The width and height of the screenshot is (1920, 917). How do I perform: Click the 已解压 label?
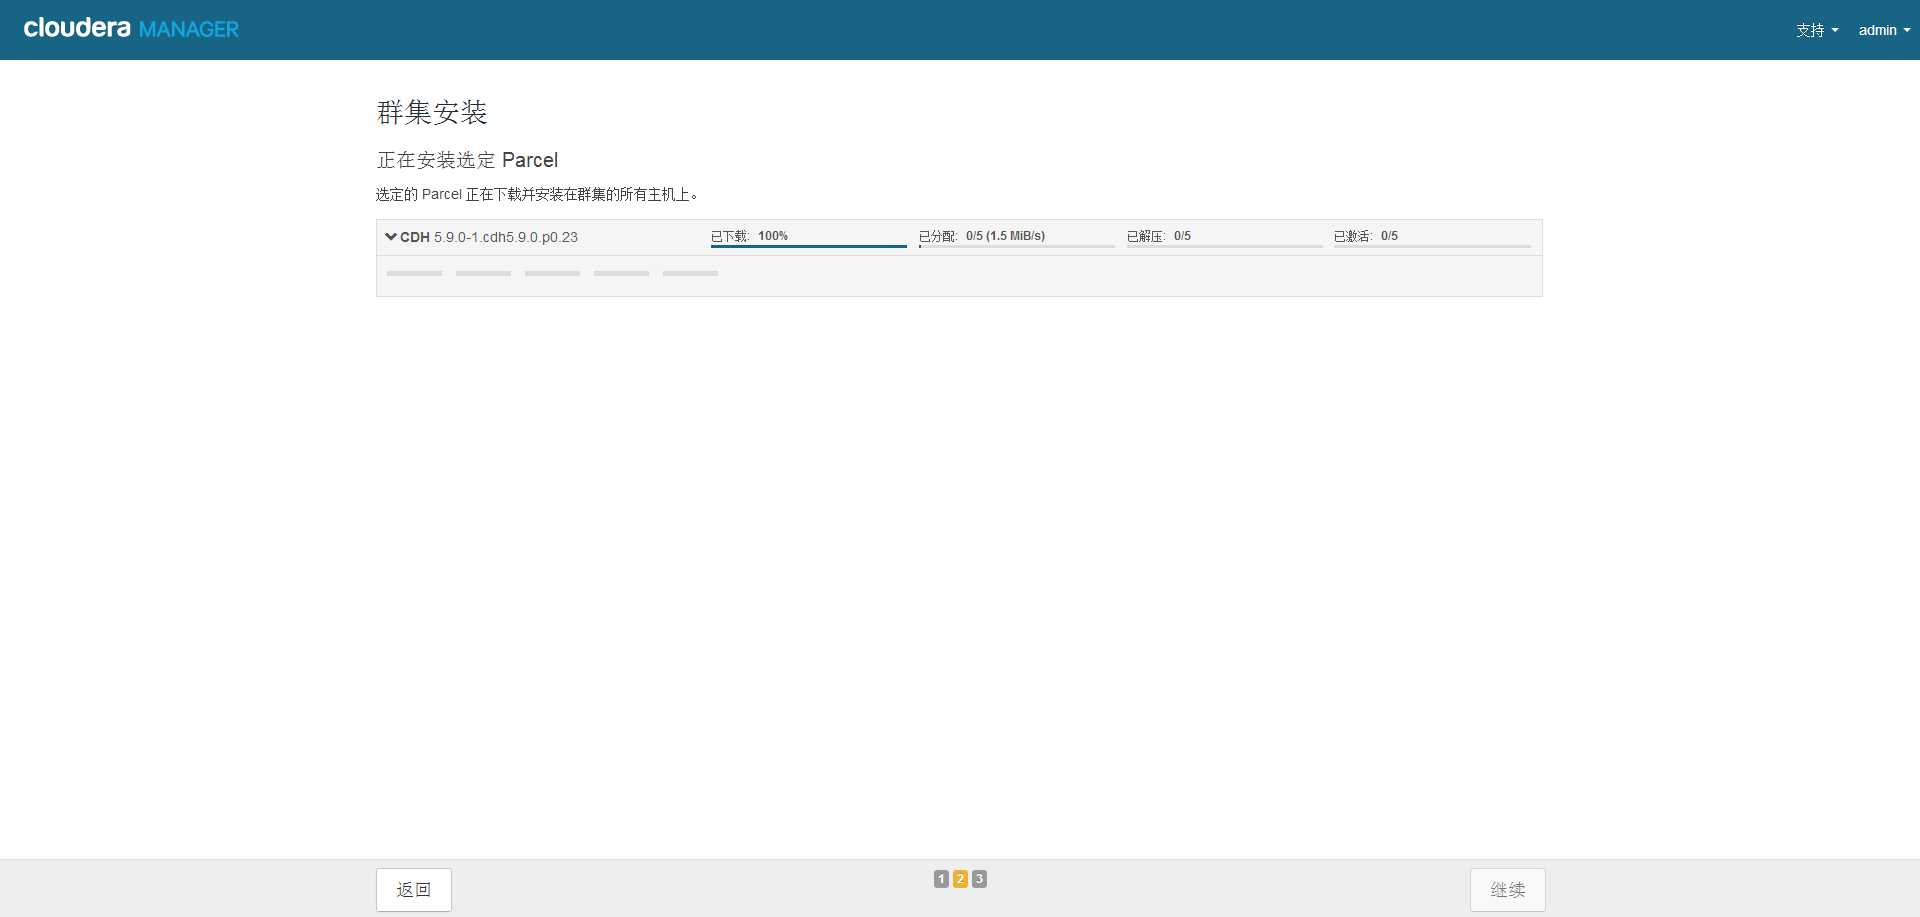1146,236
